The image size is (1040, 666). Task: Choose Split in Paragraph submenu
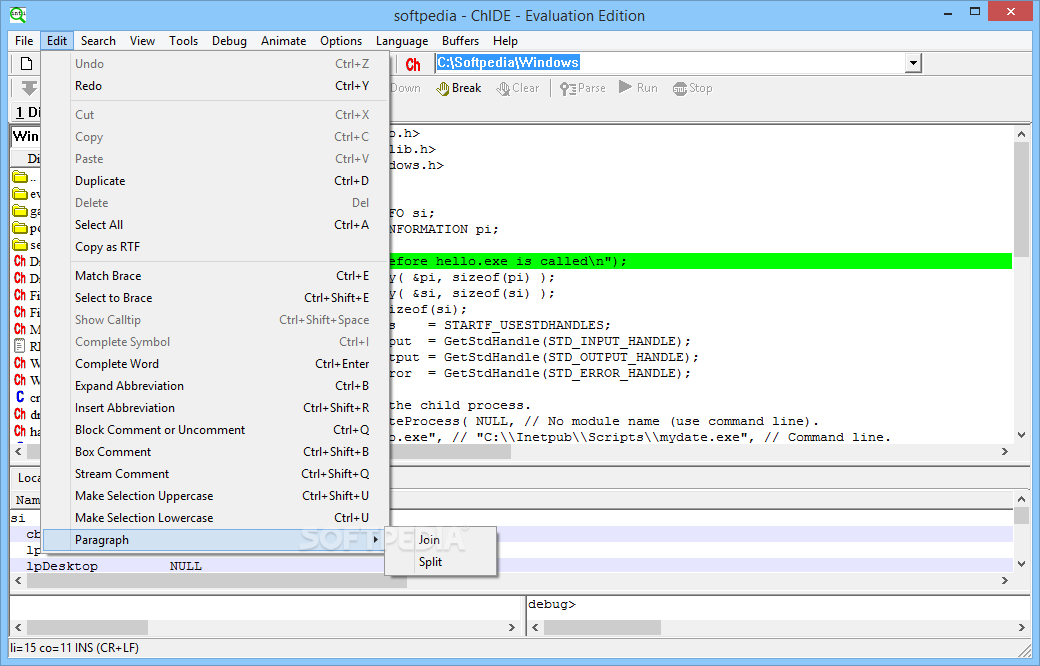(x=440, y=562)
